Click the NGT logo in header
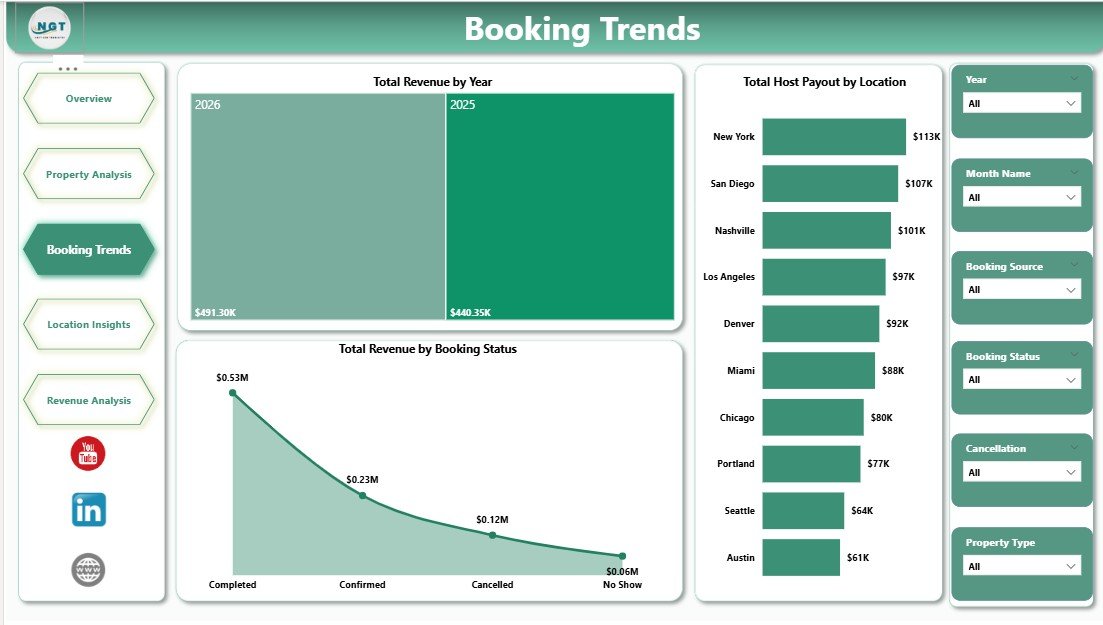This screenshot has width=1103, height=625. [50, 28]
